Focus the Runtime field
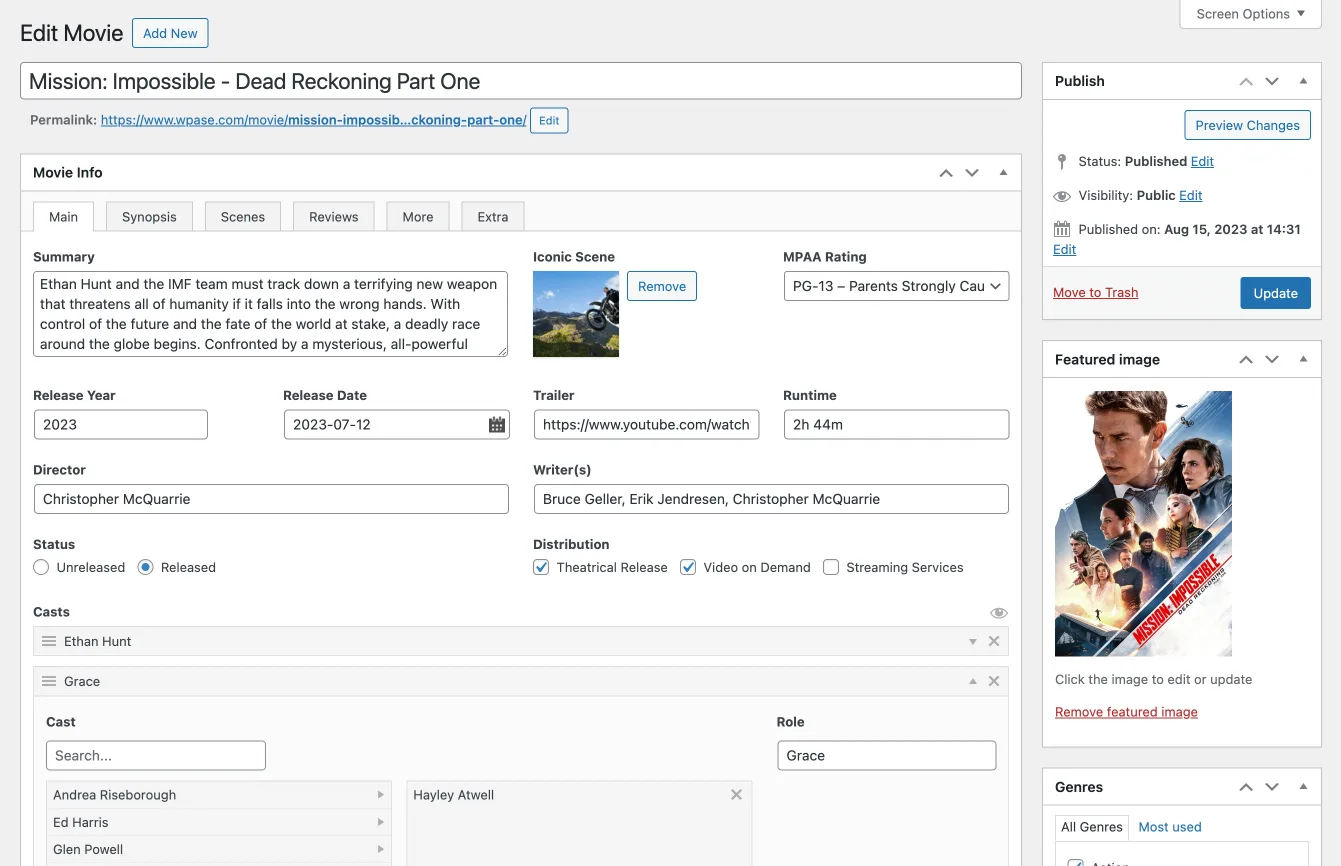 (x=896, y=424)
